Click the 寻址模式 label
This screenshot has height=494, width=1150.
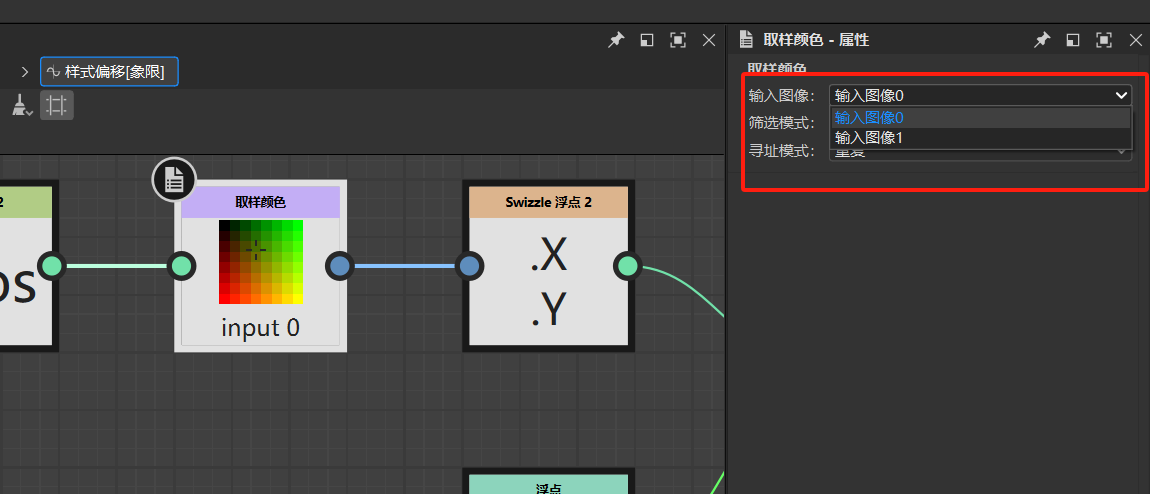pyautogui.click(x=782, y=151)
